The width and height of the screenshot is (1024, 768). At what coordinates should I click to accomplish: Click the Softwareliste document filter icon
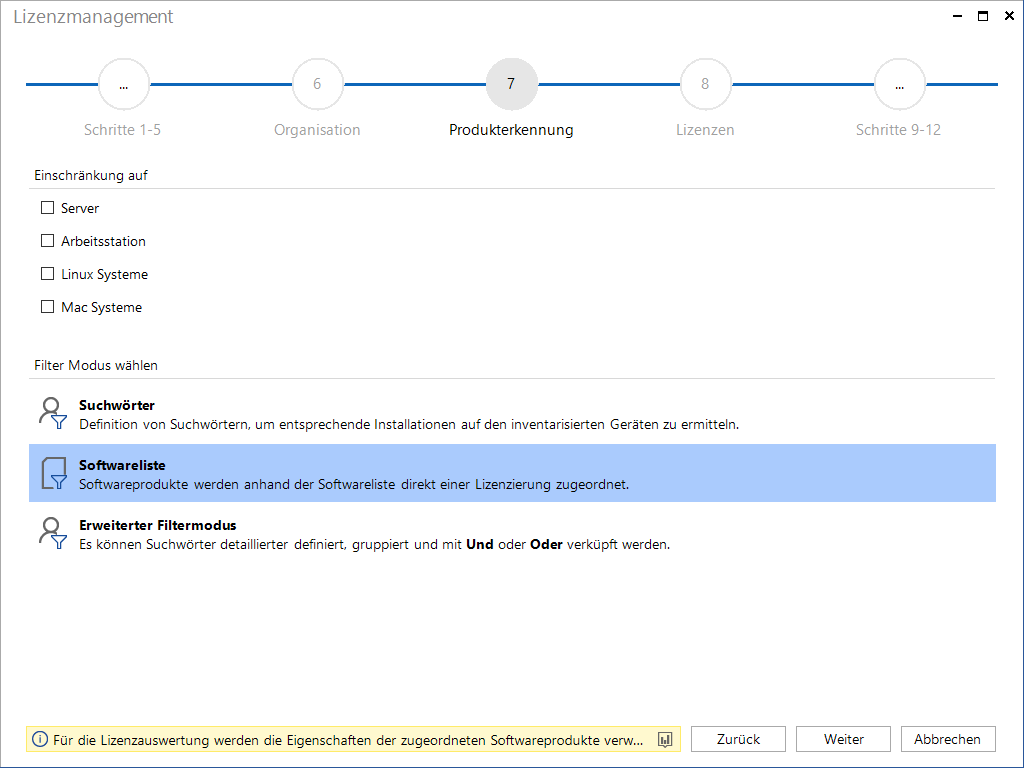(54, 473)
